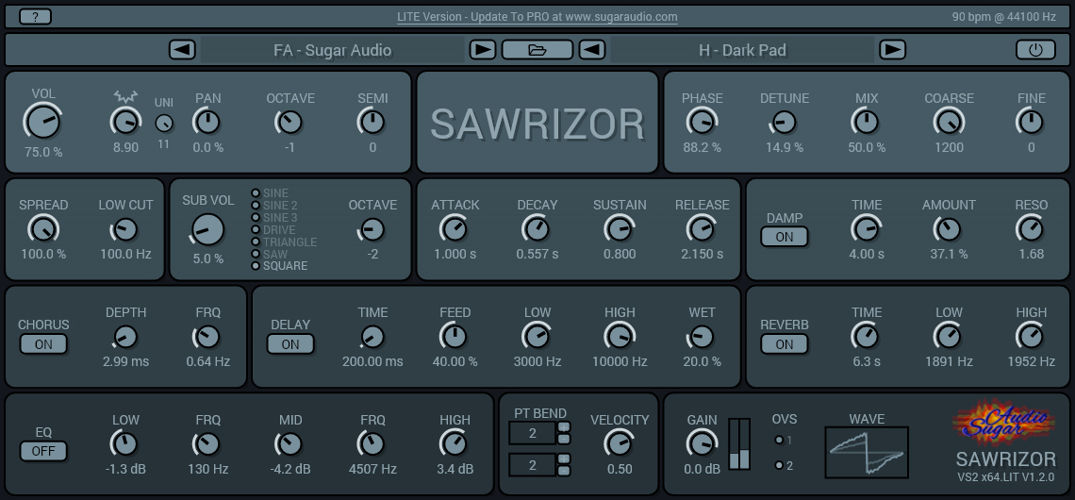The image size is (1075, 500).
Task: Open the preset folder browser
Action: pos(538,50)
